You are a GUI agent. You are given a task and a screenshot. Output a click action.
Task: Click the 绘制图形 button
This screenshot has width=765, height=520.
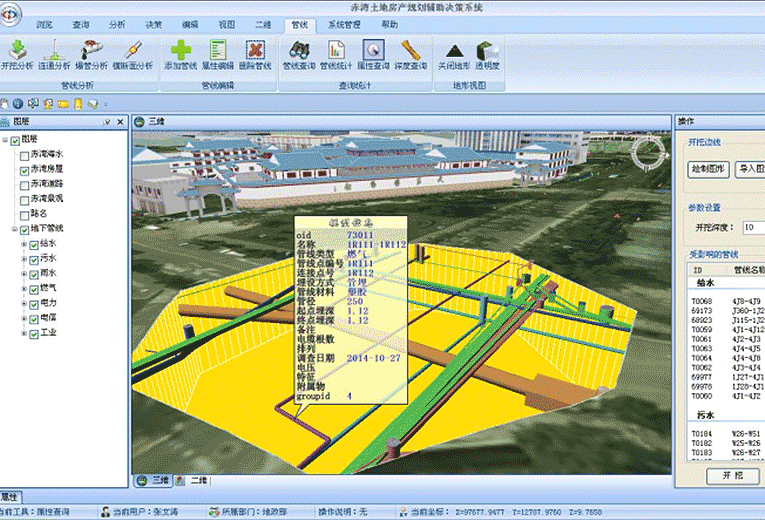coord(707,168)
